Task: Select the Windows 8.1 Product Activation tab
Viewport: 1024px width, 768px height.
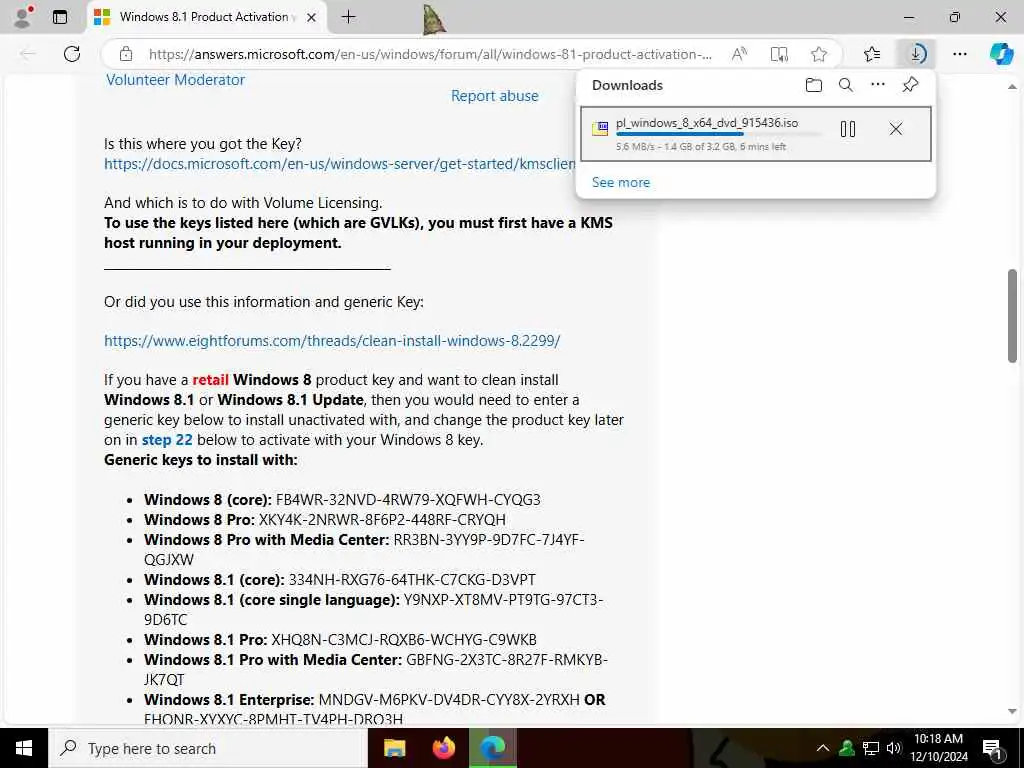Action: click(206, 17)
